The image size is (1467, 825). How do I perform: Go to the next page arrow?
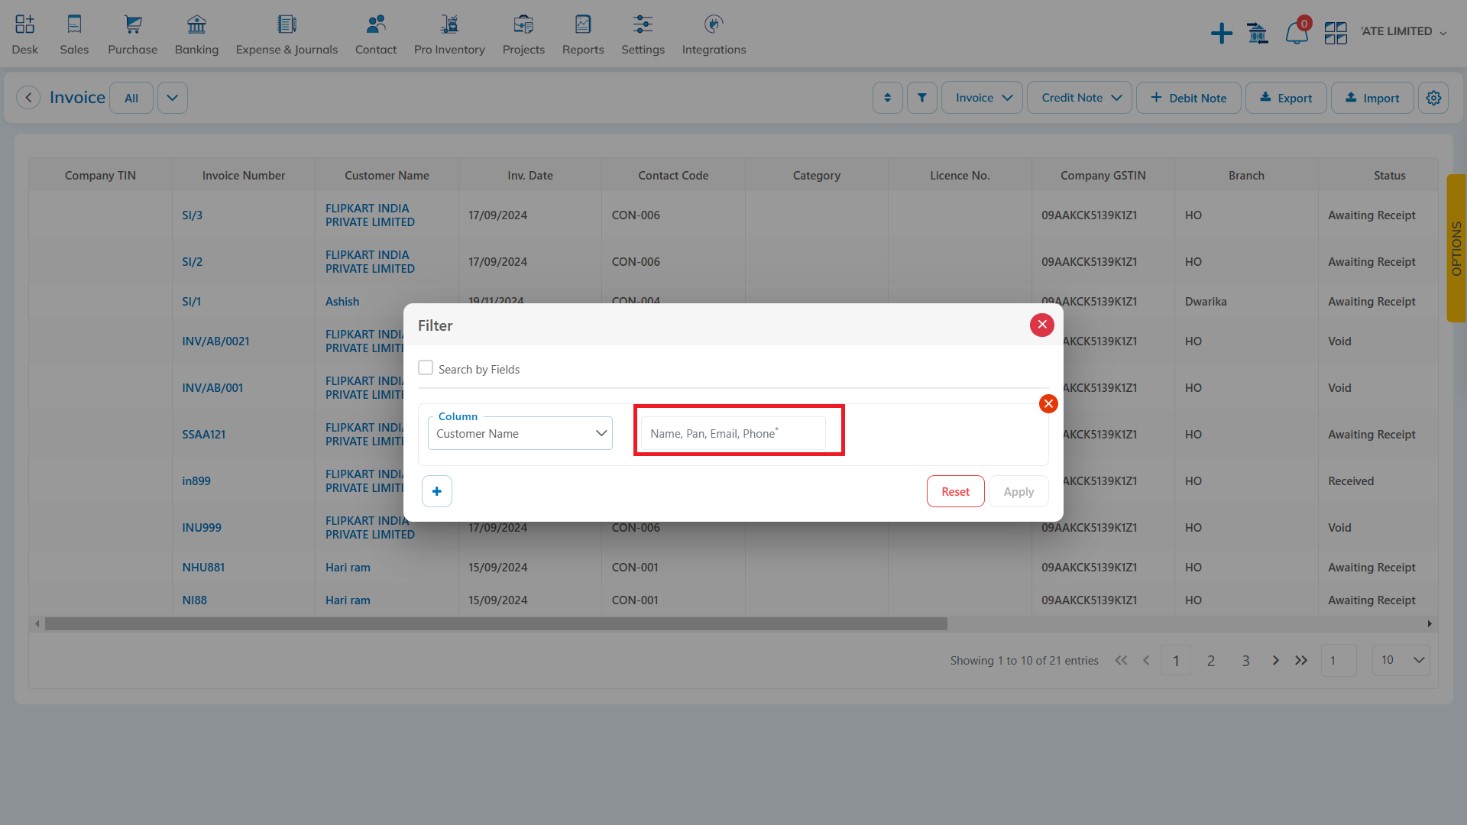click(x=1275, y=660)
